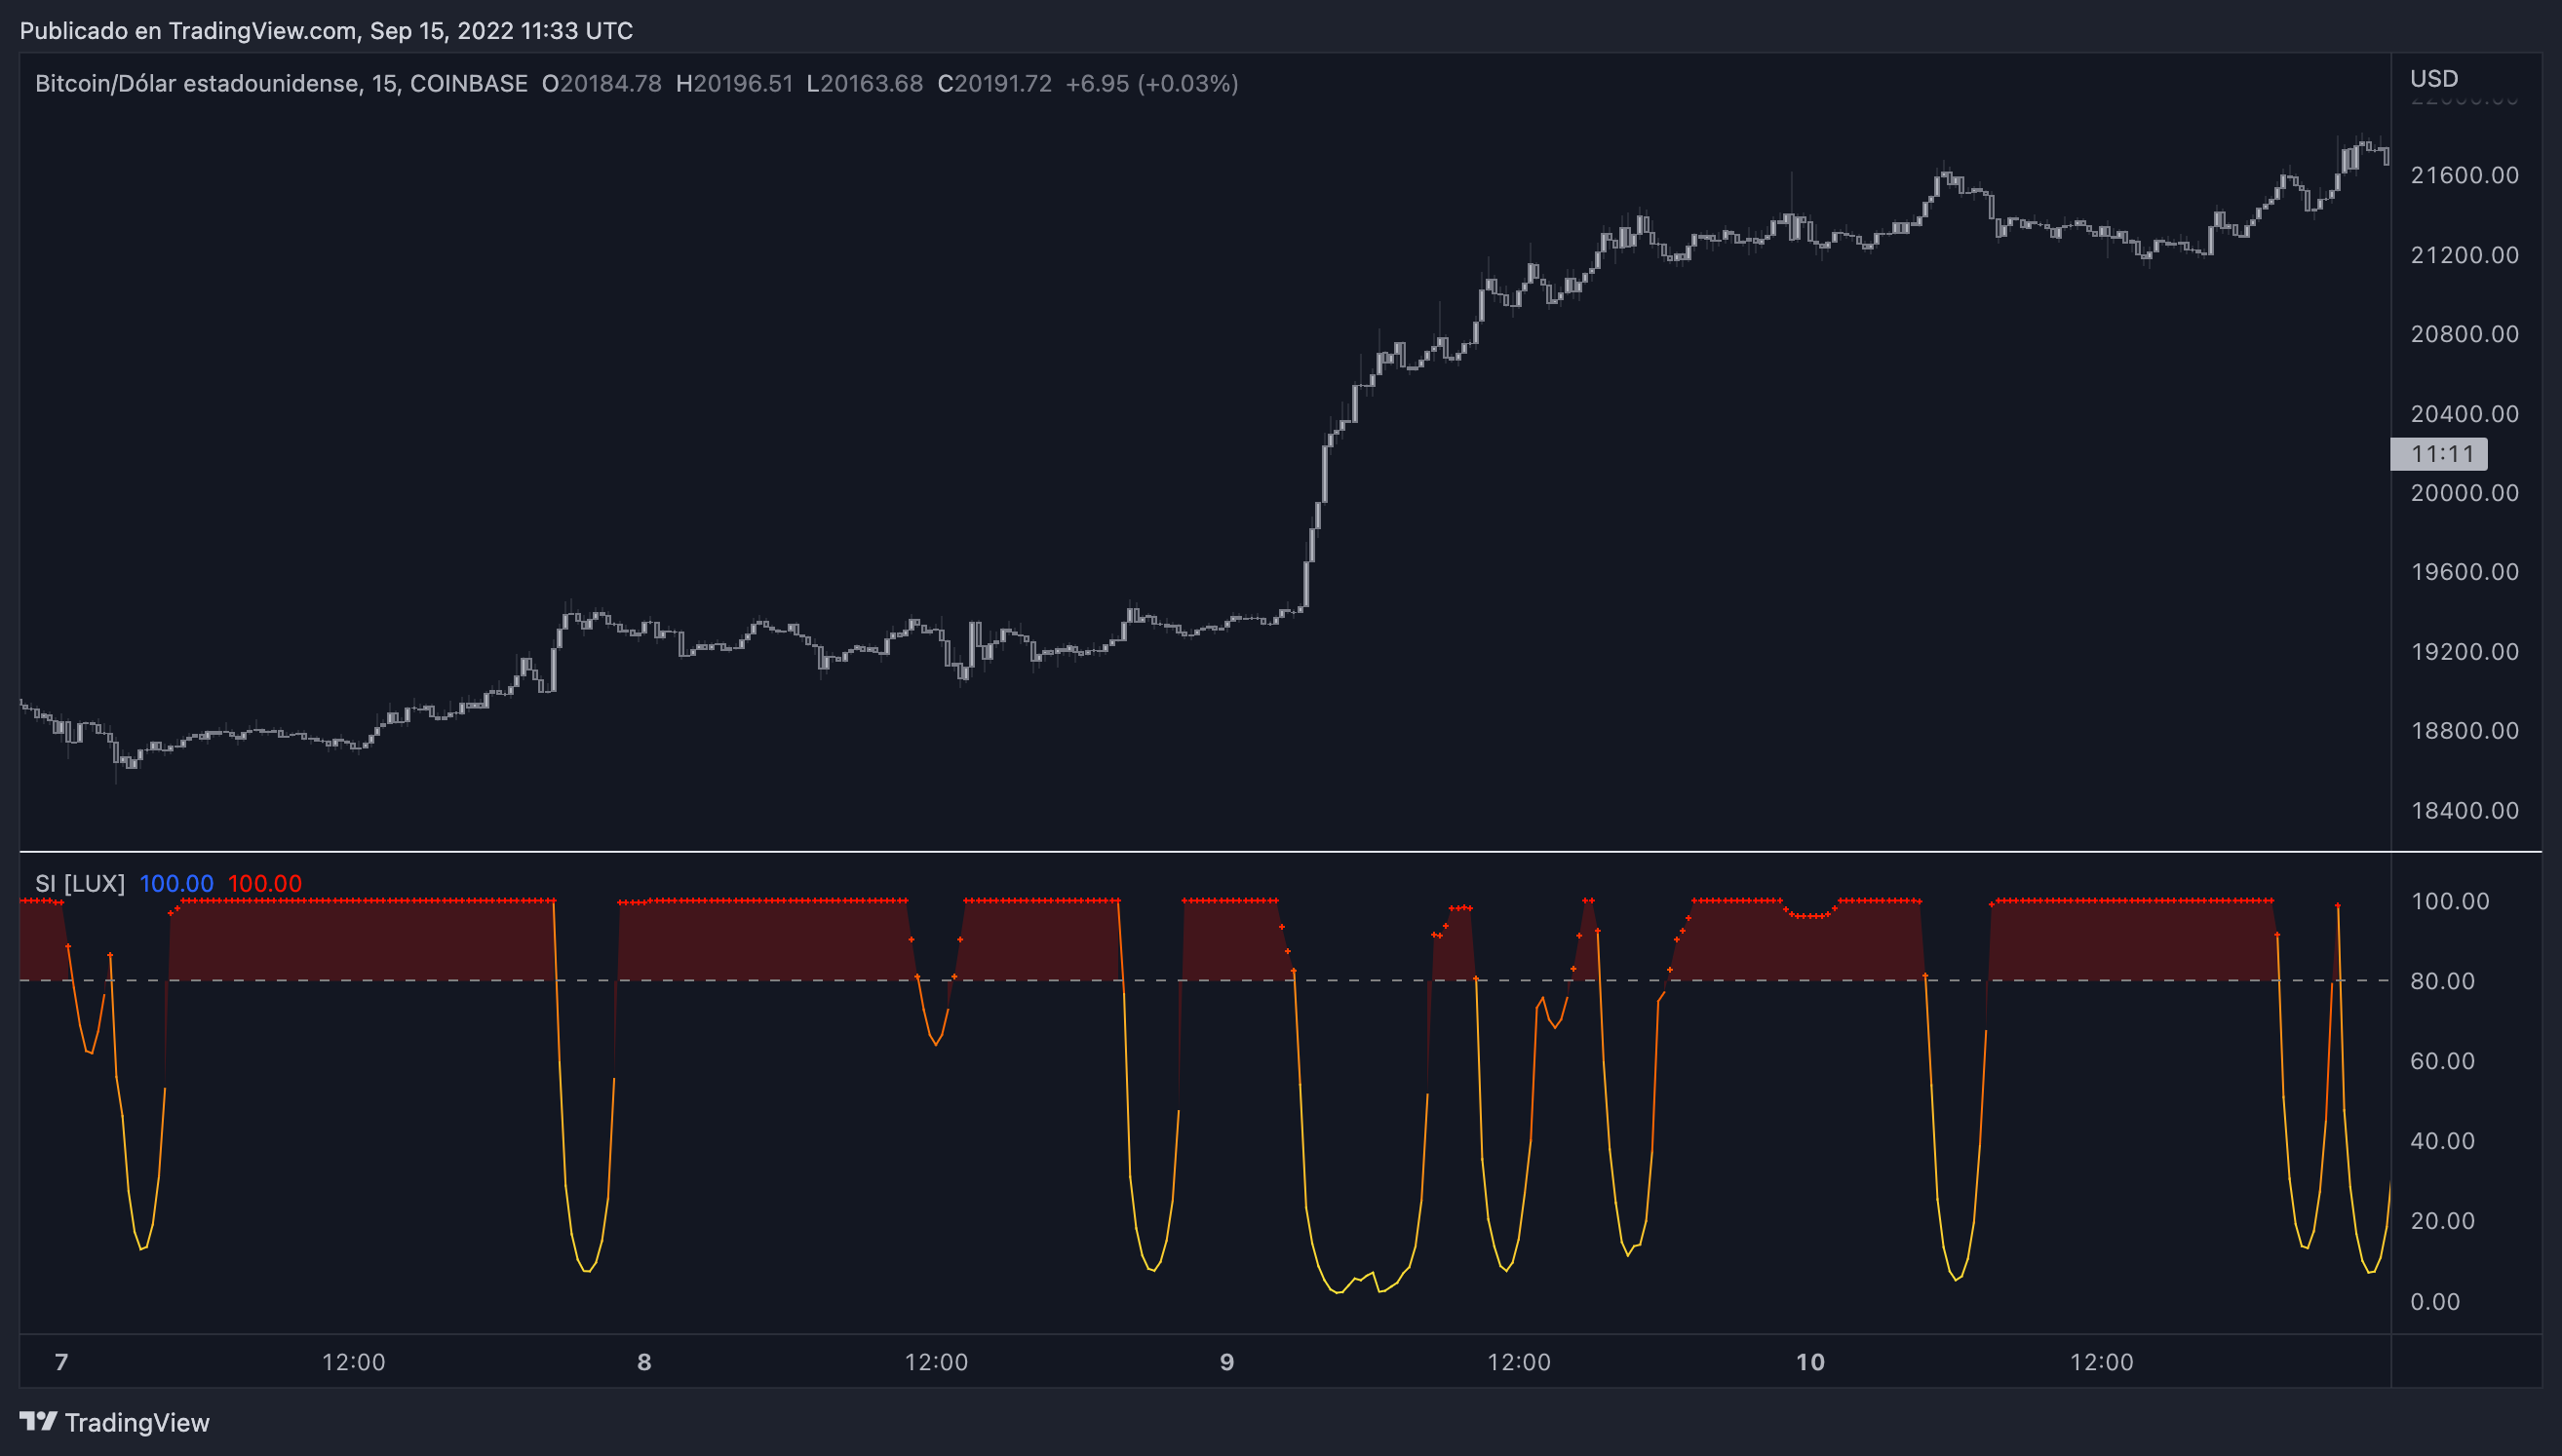Click the blue 100.00 indicator value

[176, 883]
